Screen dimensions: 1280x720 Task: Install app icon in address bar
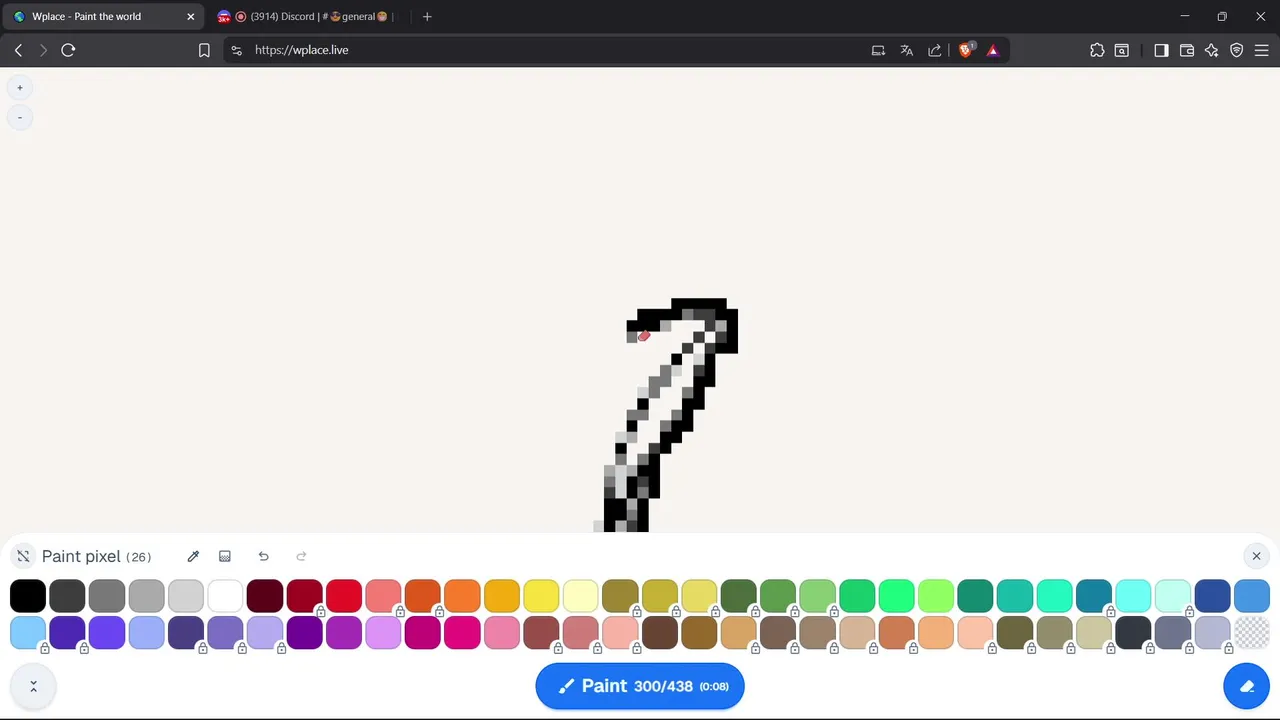pos(878,50)
